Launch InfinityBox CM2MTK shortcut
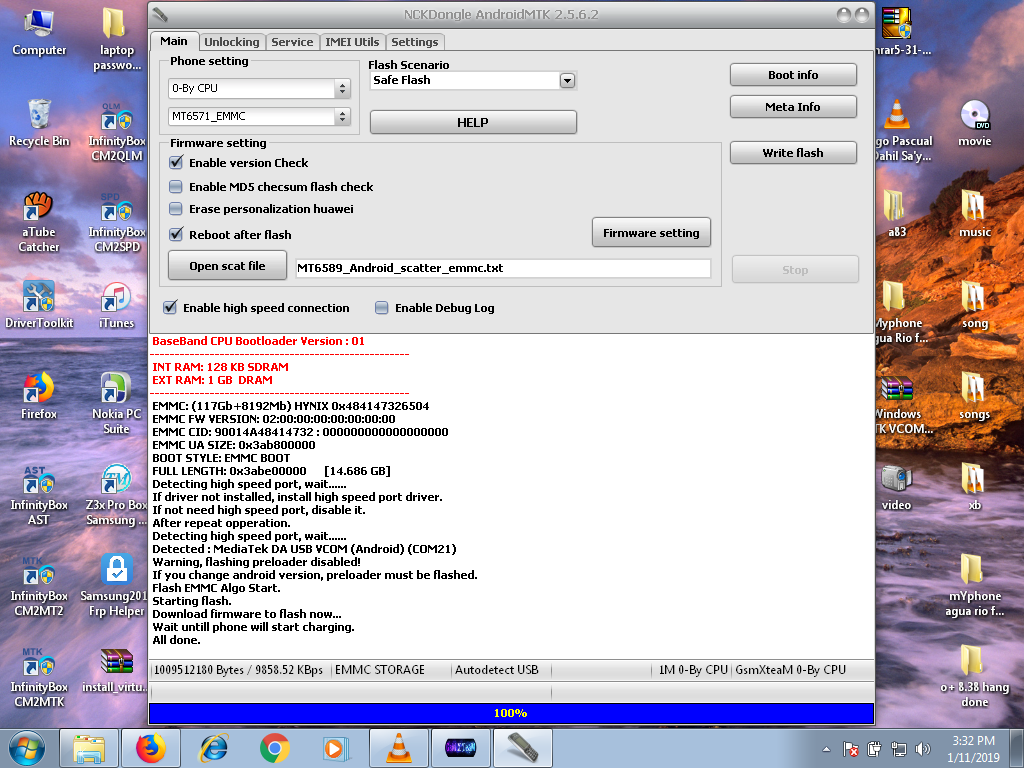The width and height of the screenshot is (1024, 768). click(x=39, y=678)
